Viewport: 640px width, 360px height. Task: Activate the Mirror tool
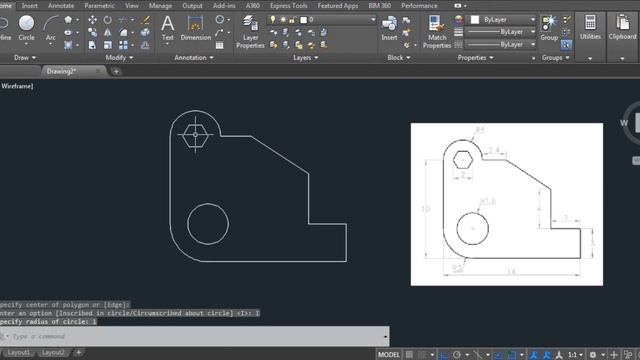(108, 32)
